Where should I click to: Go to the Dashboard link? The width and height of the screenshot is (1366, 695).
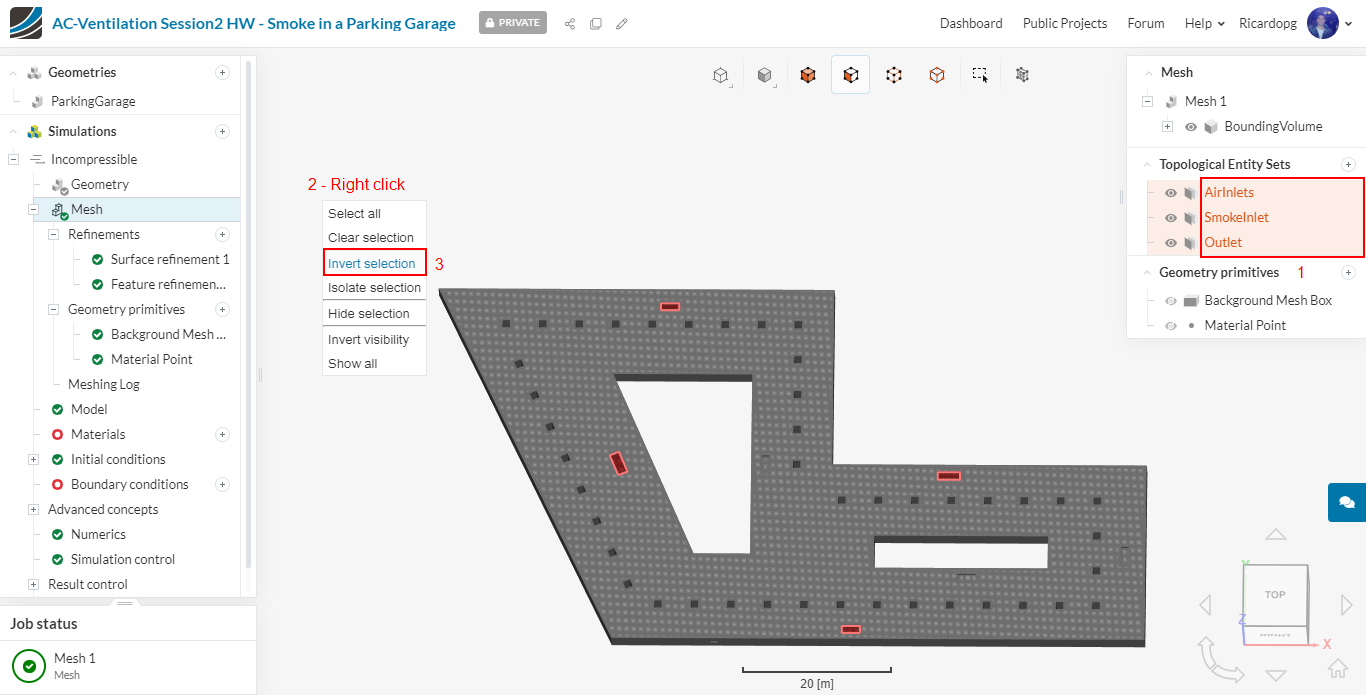tap(971, 23)
